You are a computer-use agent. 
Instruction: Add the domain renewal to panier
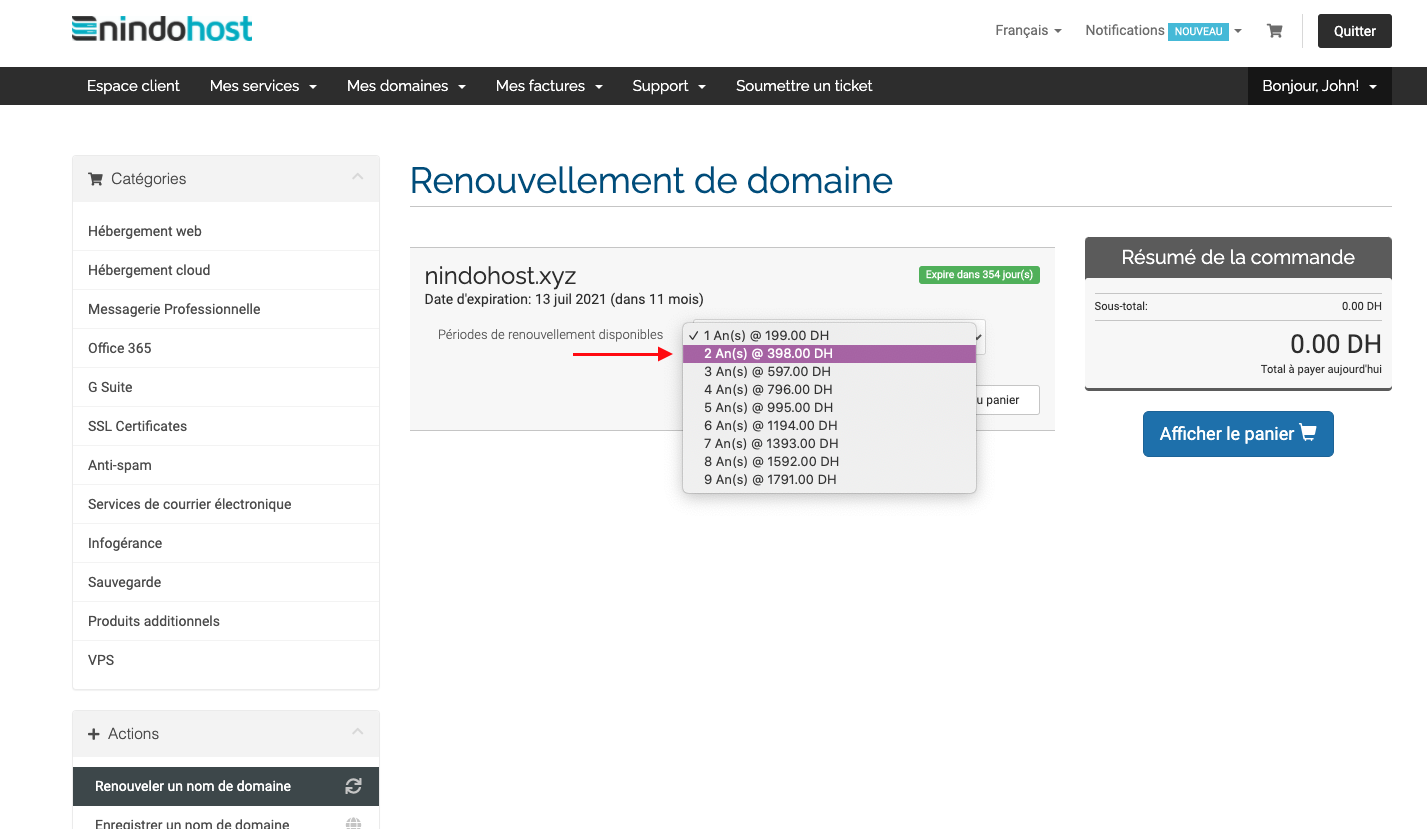[1006, 400]
